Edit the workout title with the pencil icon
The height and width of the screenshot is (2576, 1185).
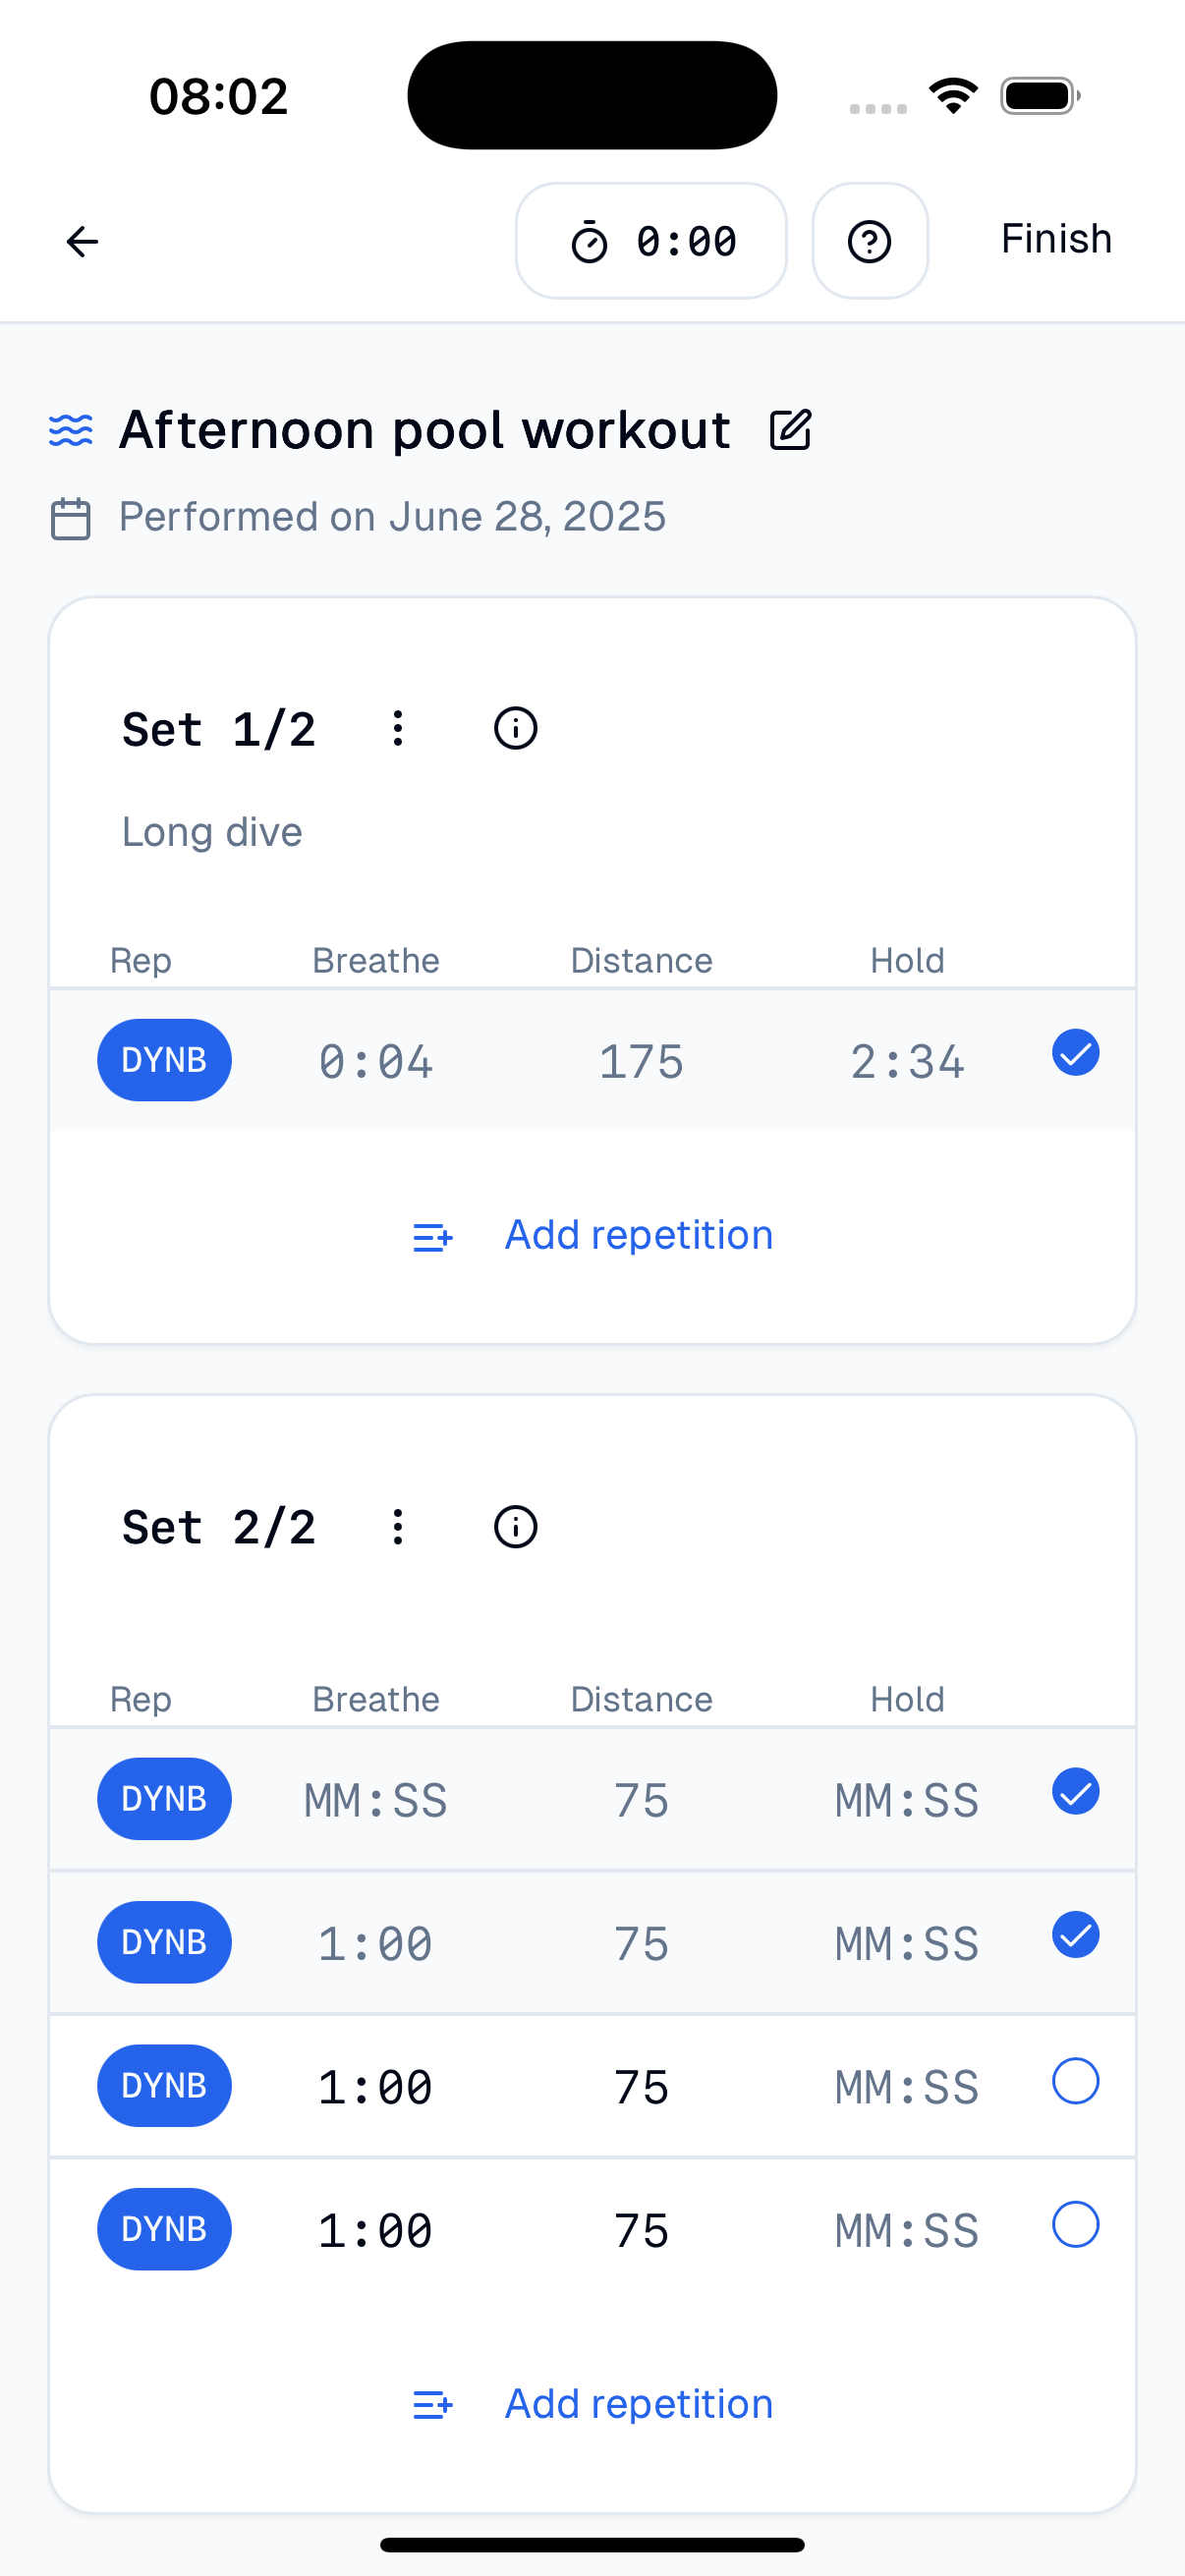pos(790,429)
